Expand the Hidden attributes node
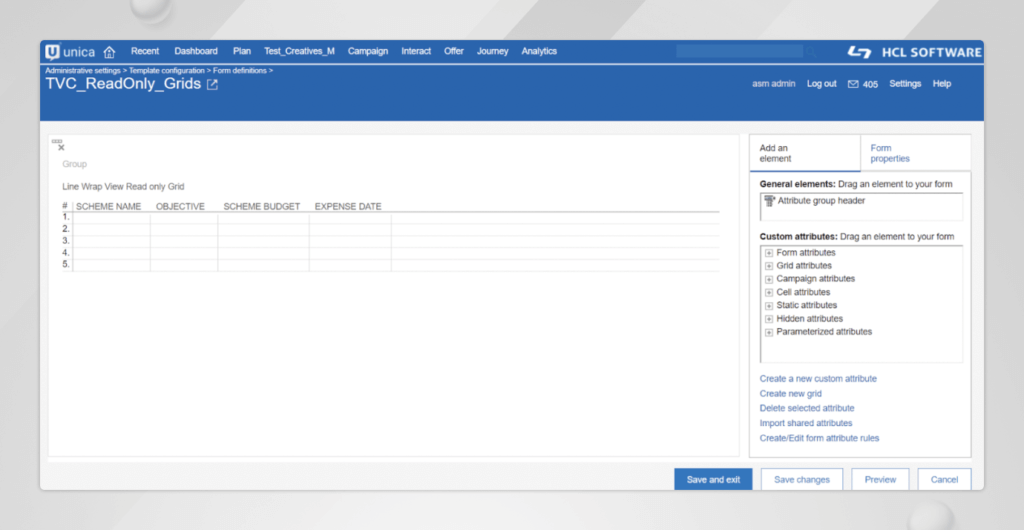Image resolution: width=1024 pixels, height=530 pixels. coord(768,319)
